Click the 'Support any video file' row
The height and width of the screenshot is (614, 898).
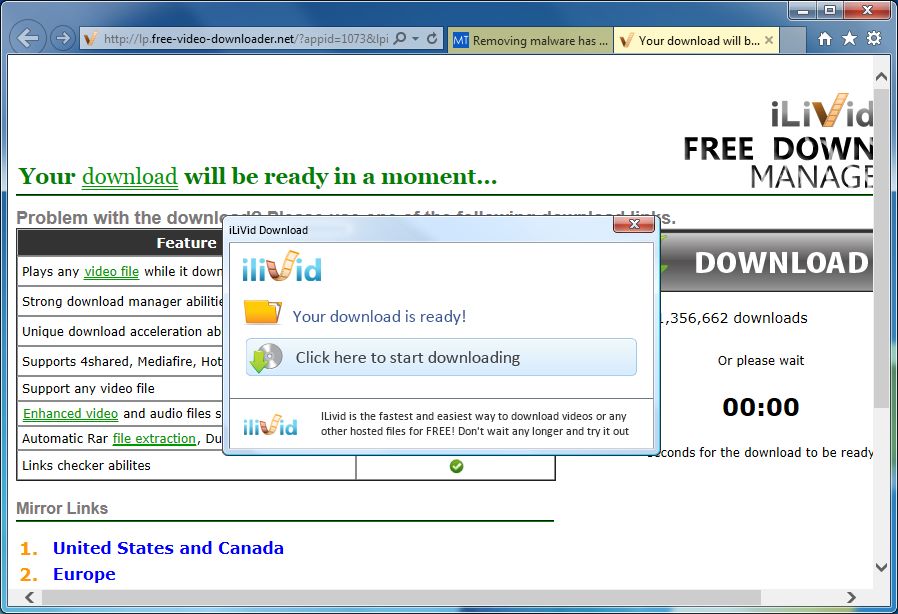point(120,388)
